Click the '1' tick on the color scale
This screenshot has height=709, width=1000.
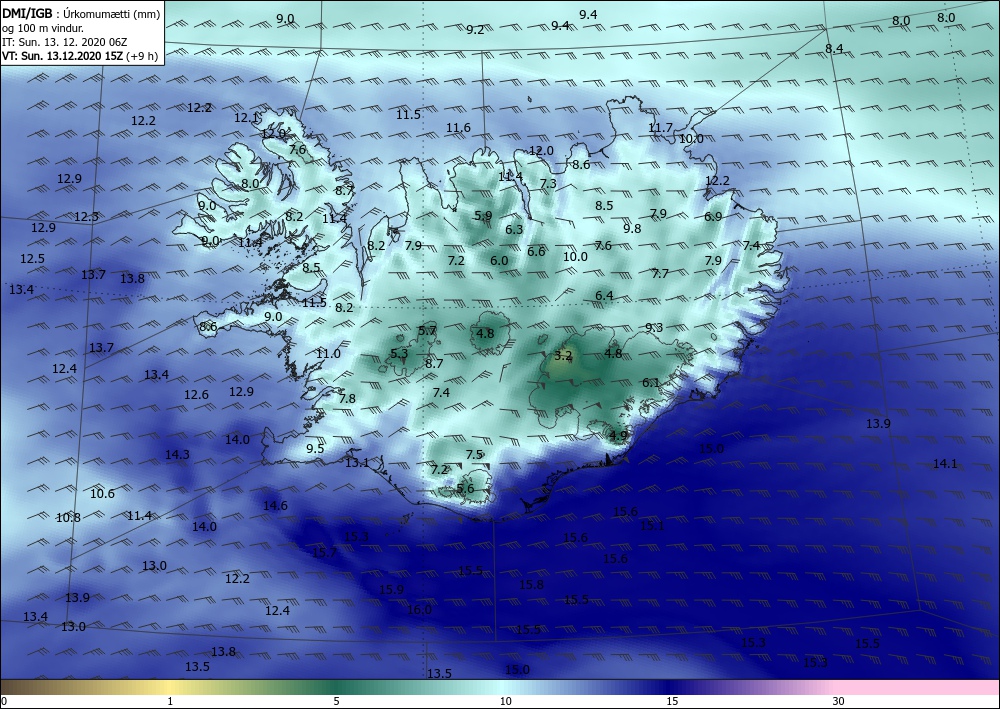[170, 701]
